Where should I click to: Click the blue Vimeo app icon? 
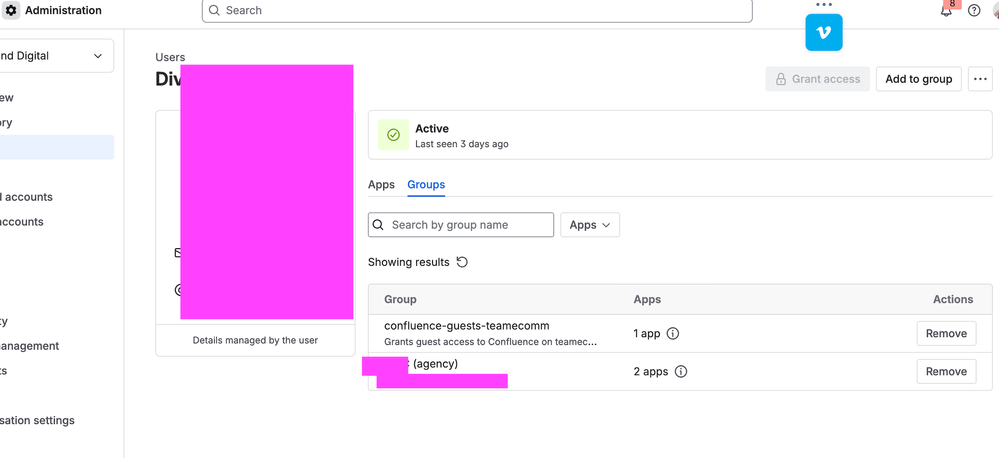click(x=824, y=32)
